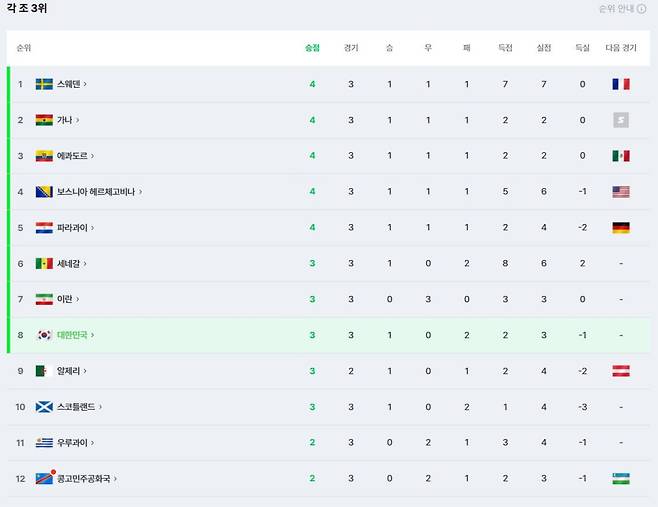Click Austria flag in Algeria's next match
The height and width of the screenshot is (507, 658).
(621, 371)
